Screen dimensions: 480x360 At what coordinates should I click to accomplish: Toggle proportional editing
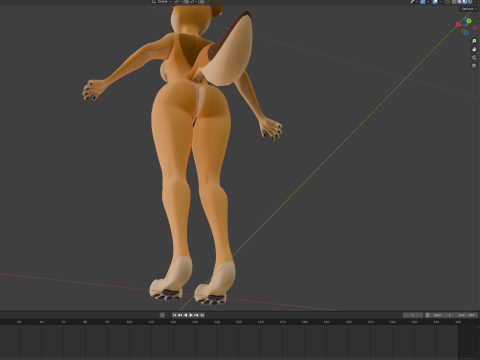click(x=202, y=1)
